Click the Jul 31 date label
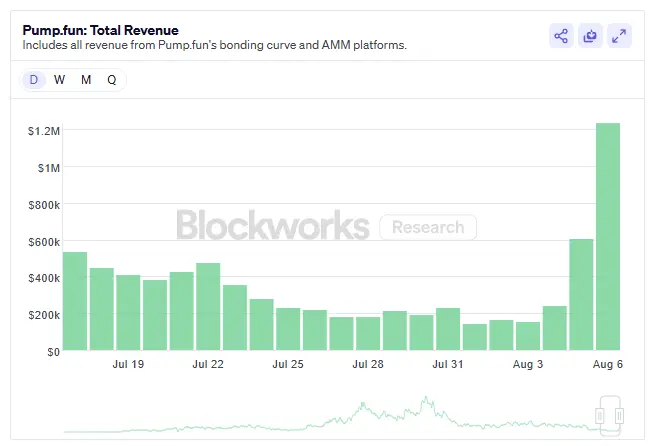Image resolution: width=651 pixels, height=446 pixels. click(x=448, y=364)
